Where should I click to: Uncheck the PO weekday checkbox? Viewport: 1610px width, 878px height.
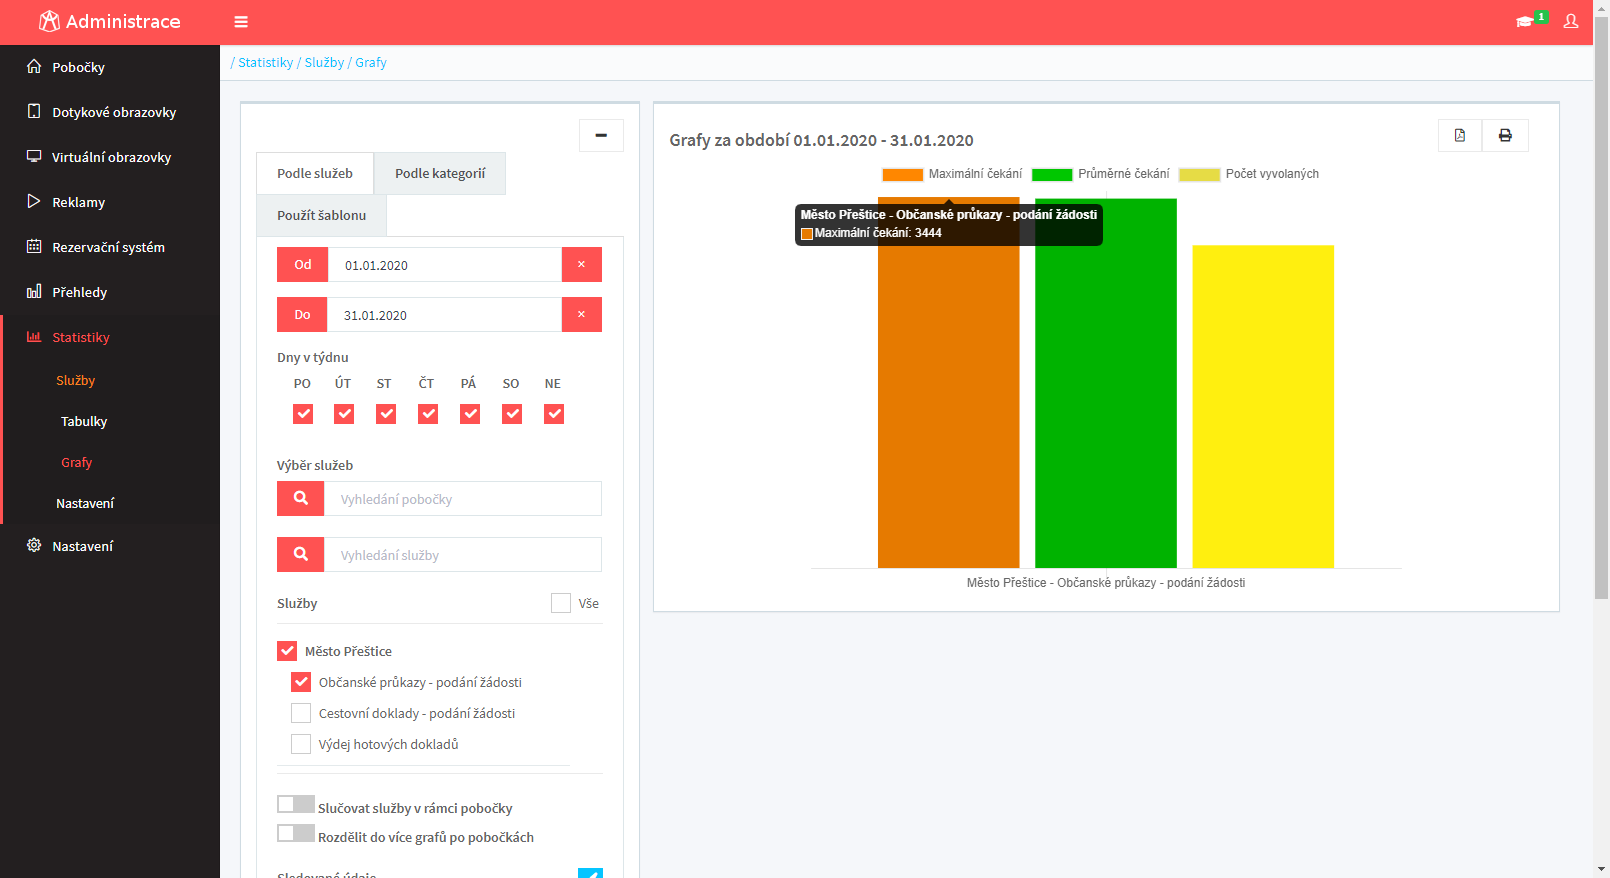(303, 414)
